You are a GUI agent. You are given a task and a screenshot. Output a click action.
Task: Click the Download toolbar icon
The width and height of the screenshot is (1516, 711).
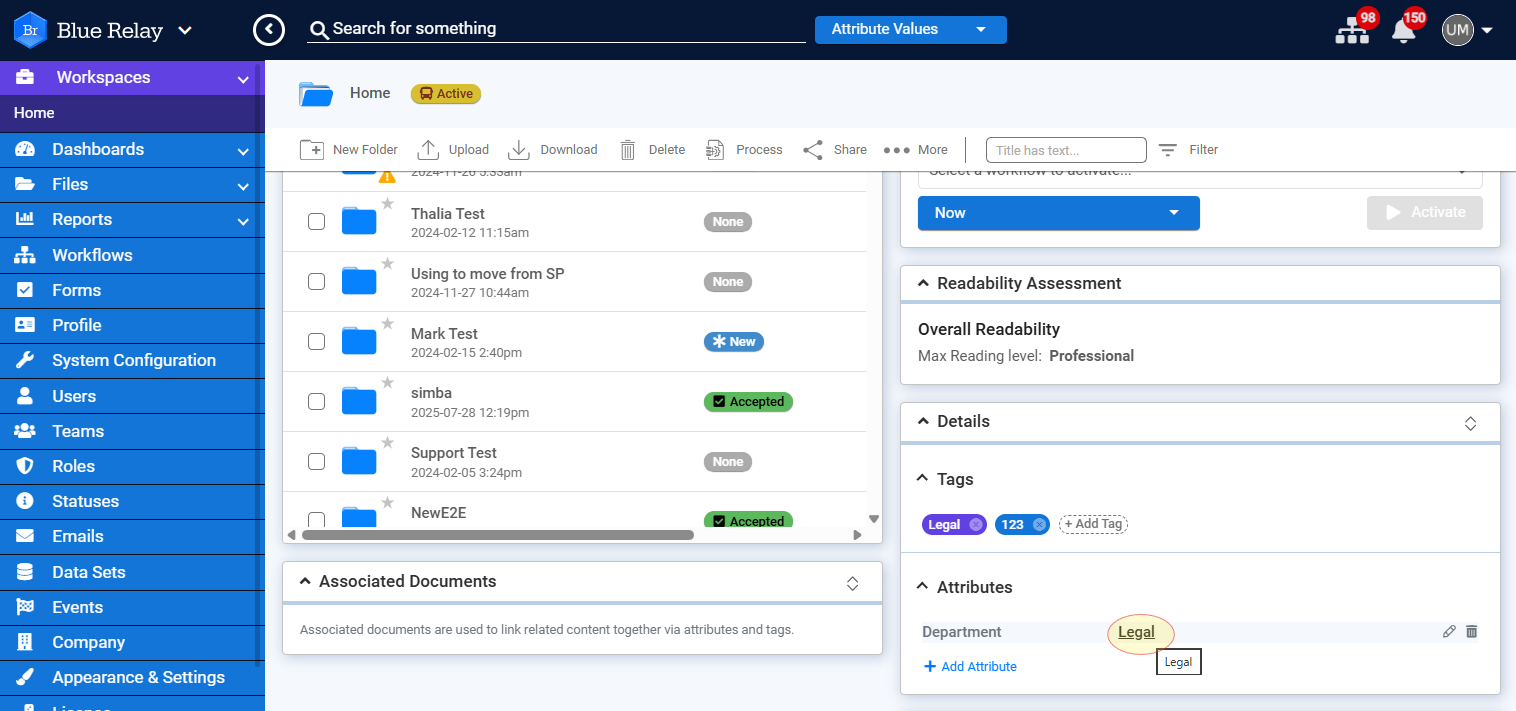tap(519, 150)
